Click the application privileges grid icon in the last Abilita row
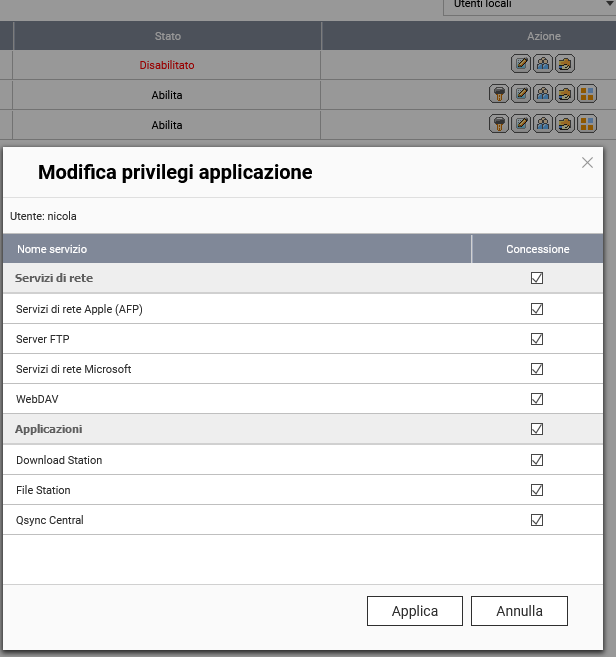The height and width of the screenshot is (657, 616). pyautogui.click(x=587, y=124)
